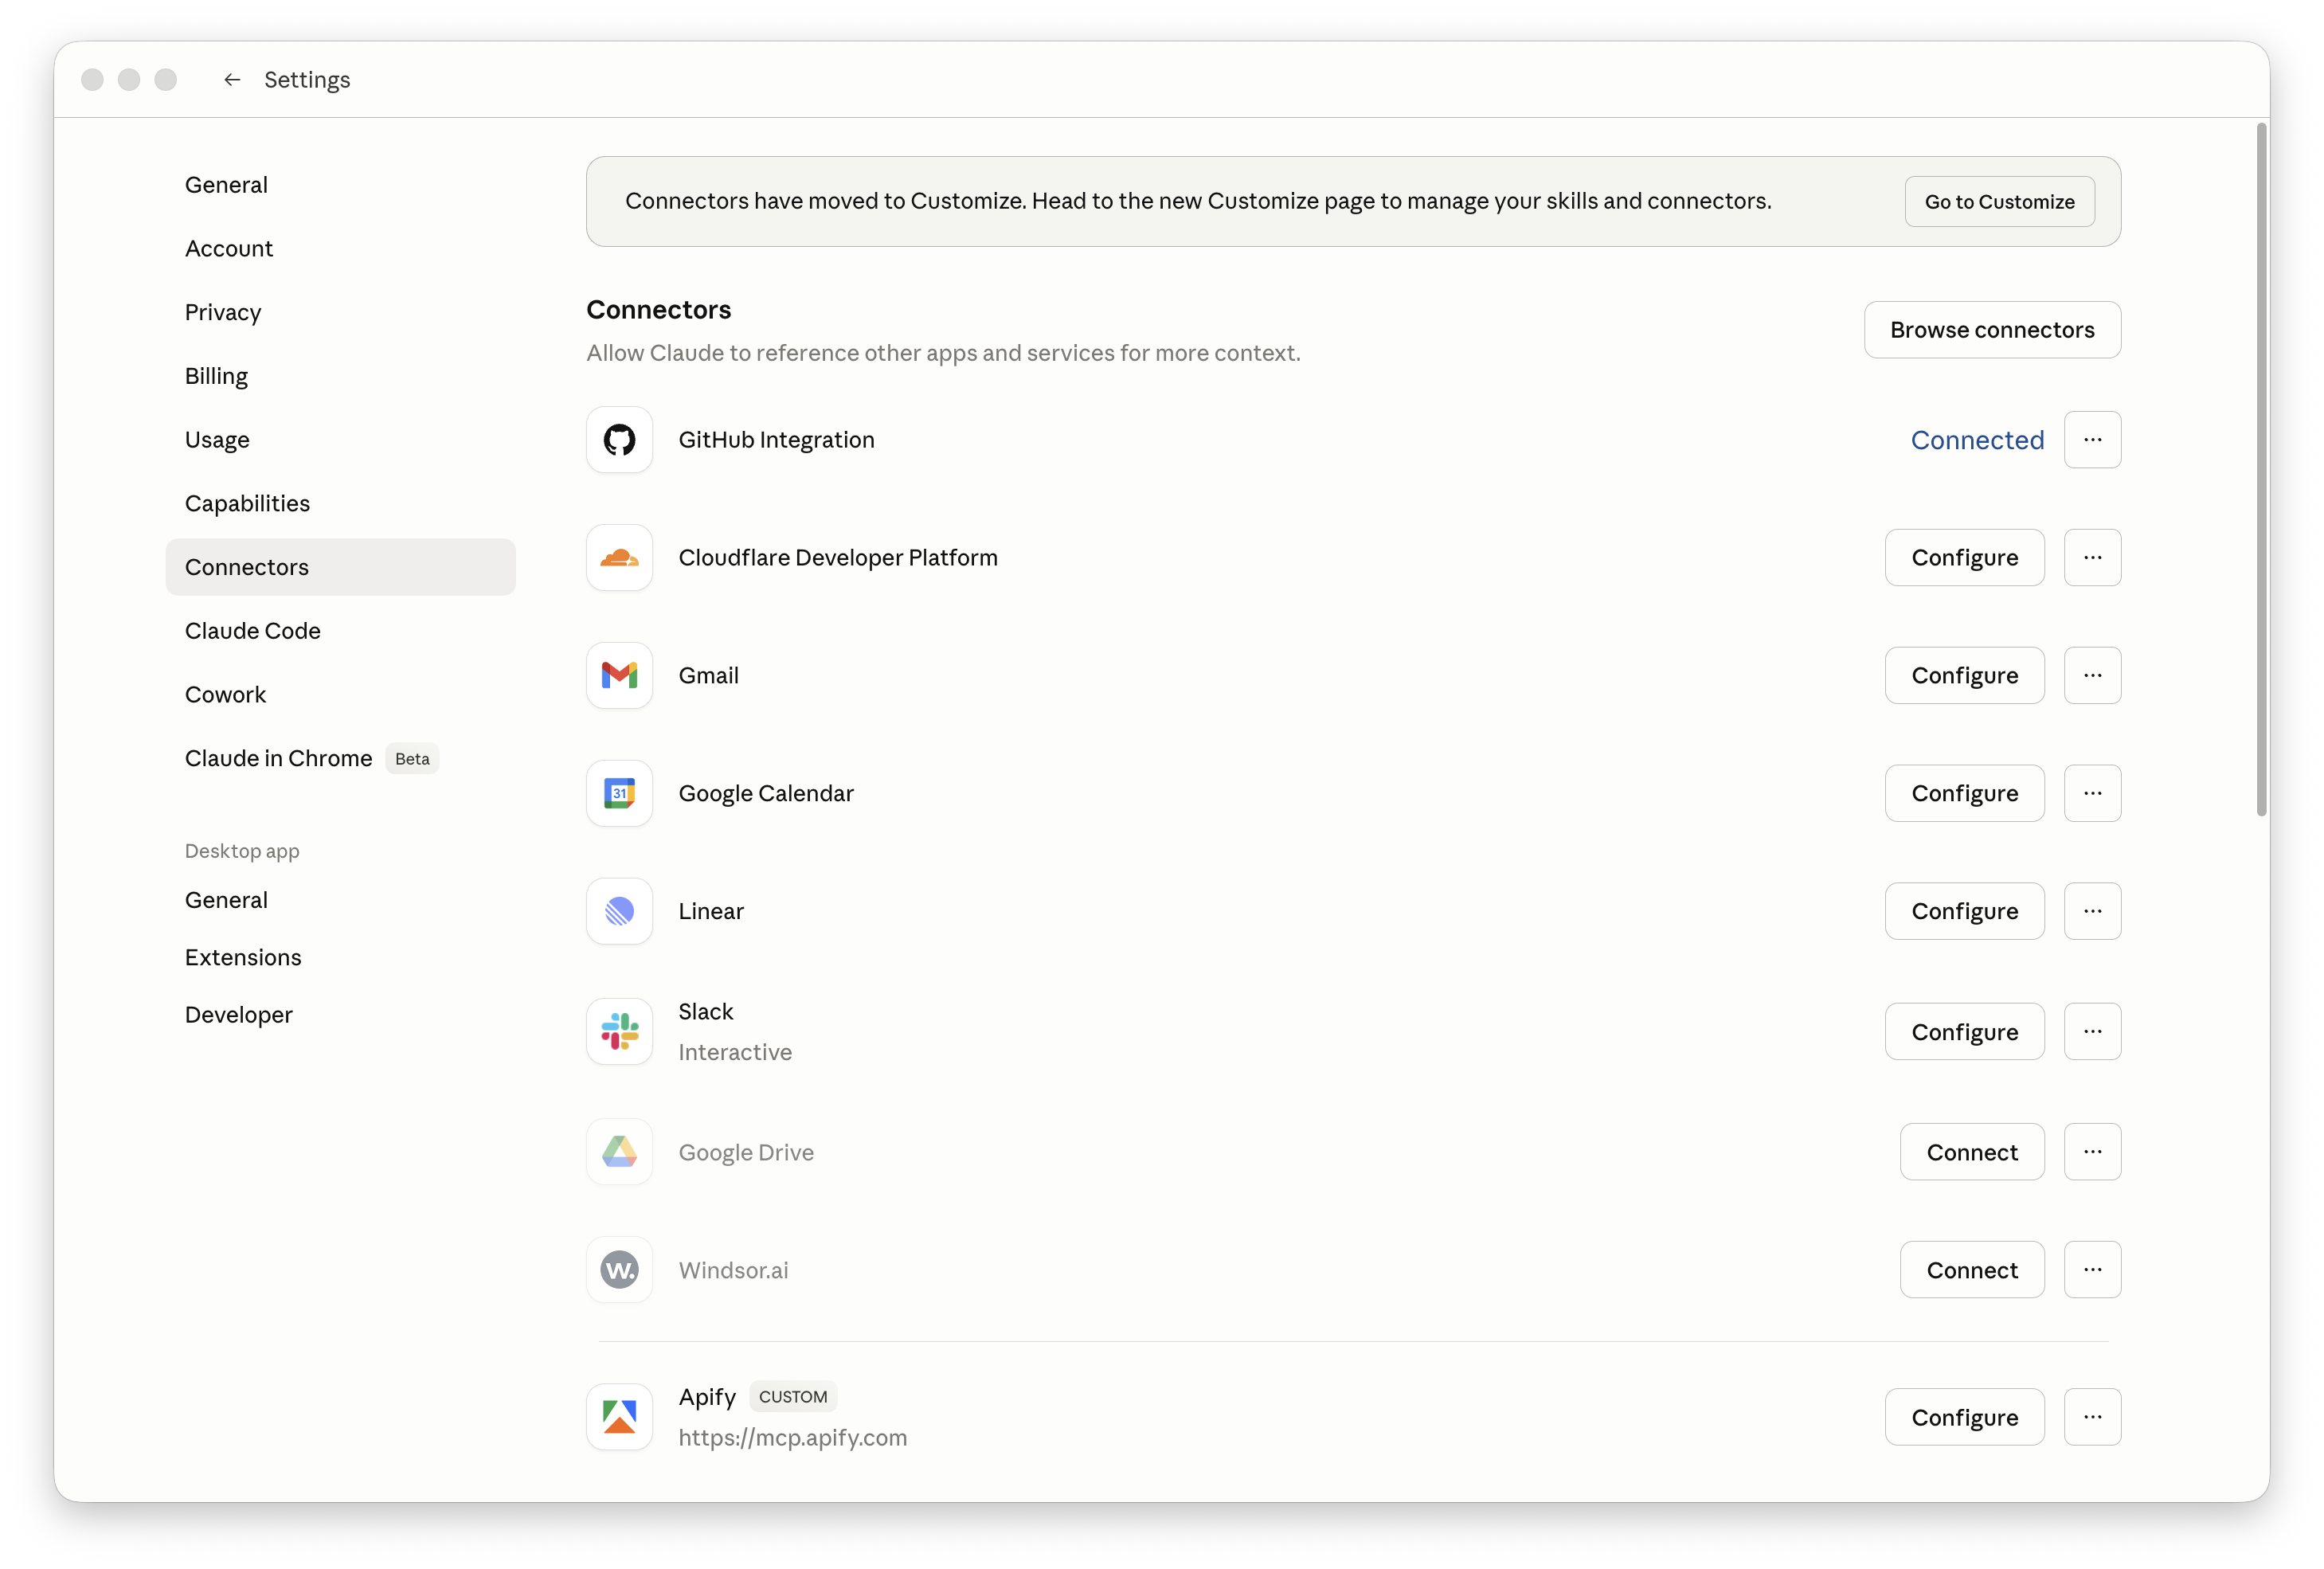Configure the Slack connector
The width and height of the screenshot is (2324, 1569).
click(1964, 1032)
